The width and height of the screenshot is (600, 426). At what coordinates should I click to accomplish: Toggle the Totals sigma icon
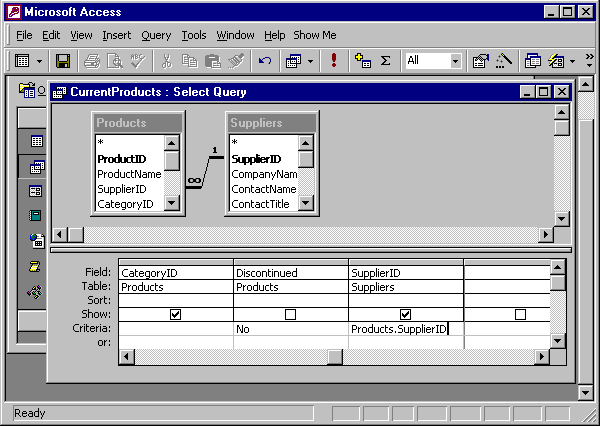(x=385, y=61)
